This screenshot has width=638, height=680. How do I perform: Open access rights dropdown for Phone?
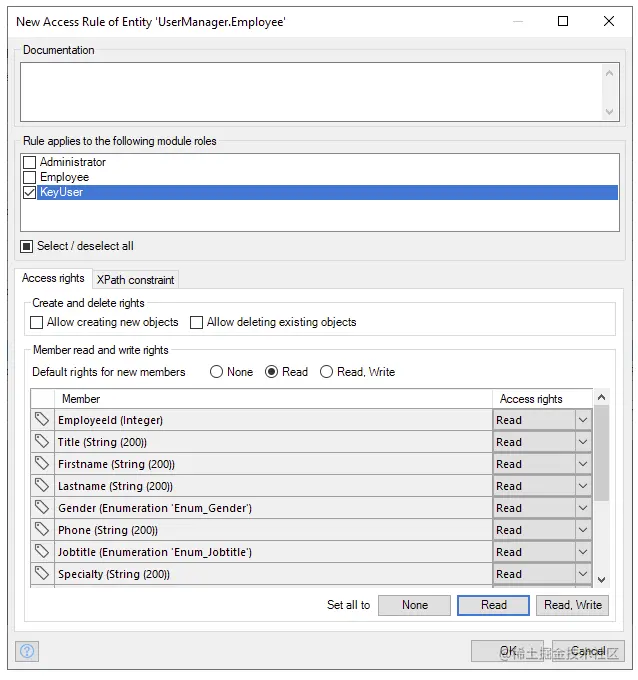pos(582,530)
